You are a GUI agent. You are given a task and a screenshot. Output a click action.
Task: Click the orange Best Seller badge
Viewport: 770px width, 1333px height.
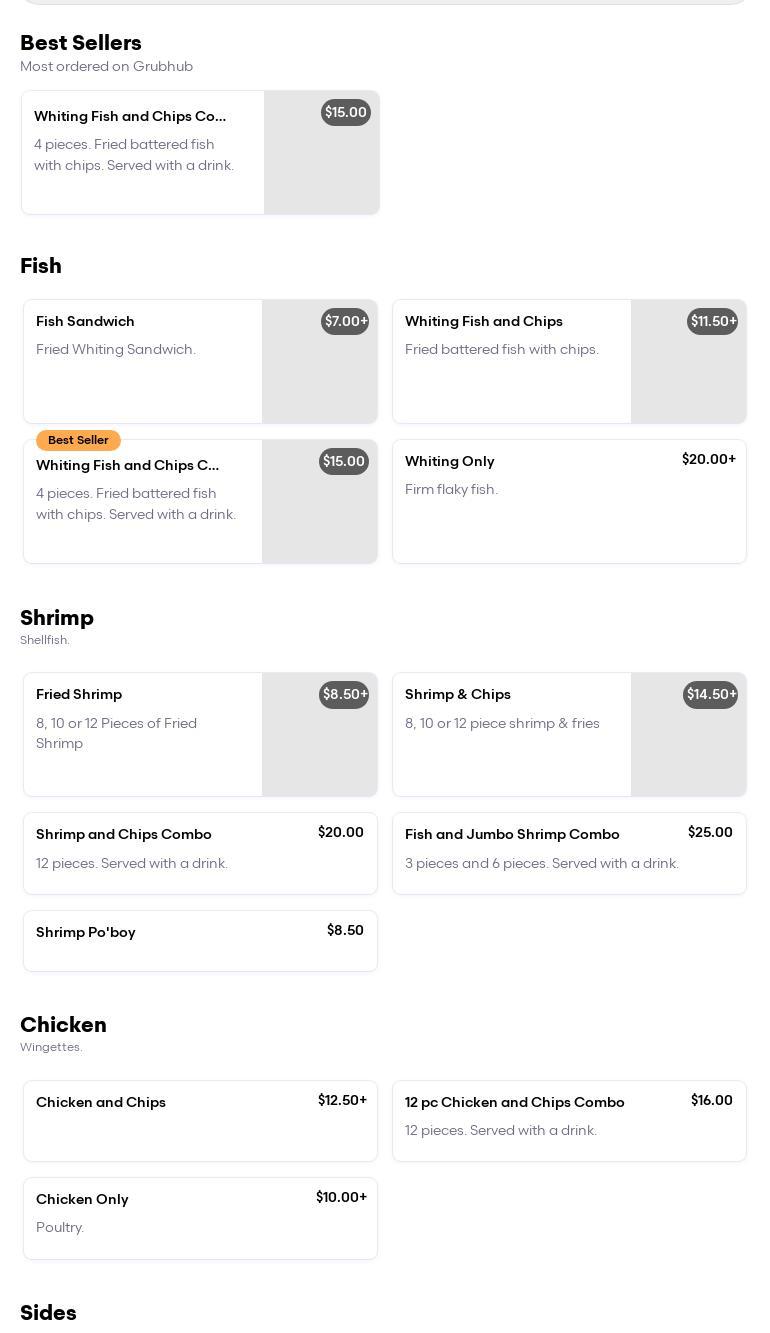click(78, 441)
